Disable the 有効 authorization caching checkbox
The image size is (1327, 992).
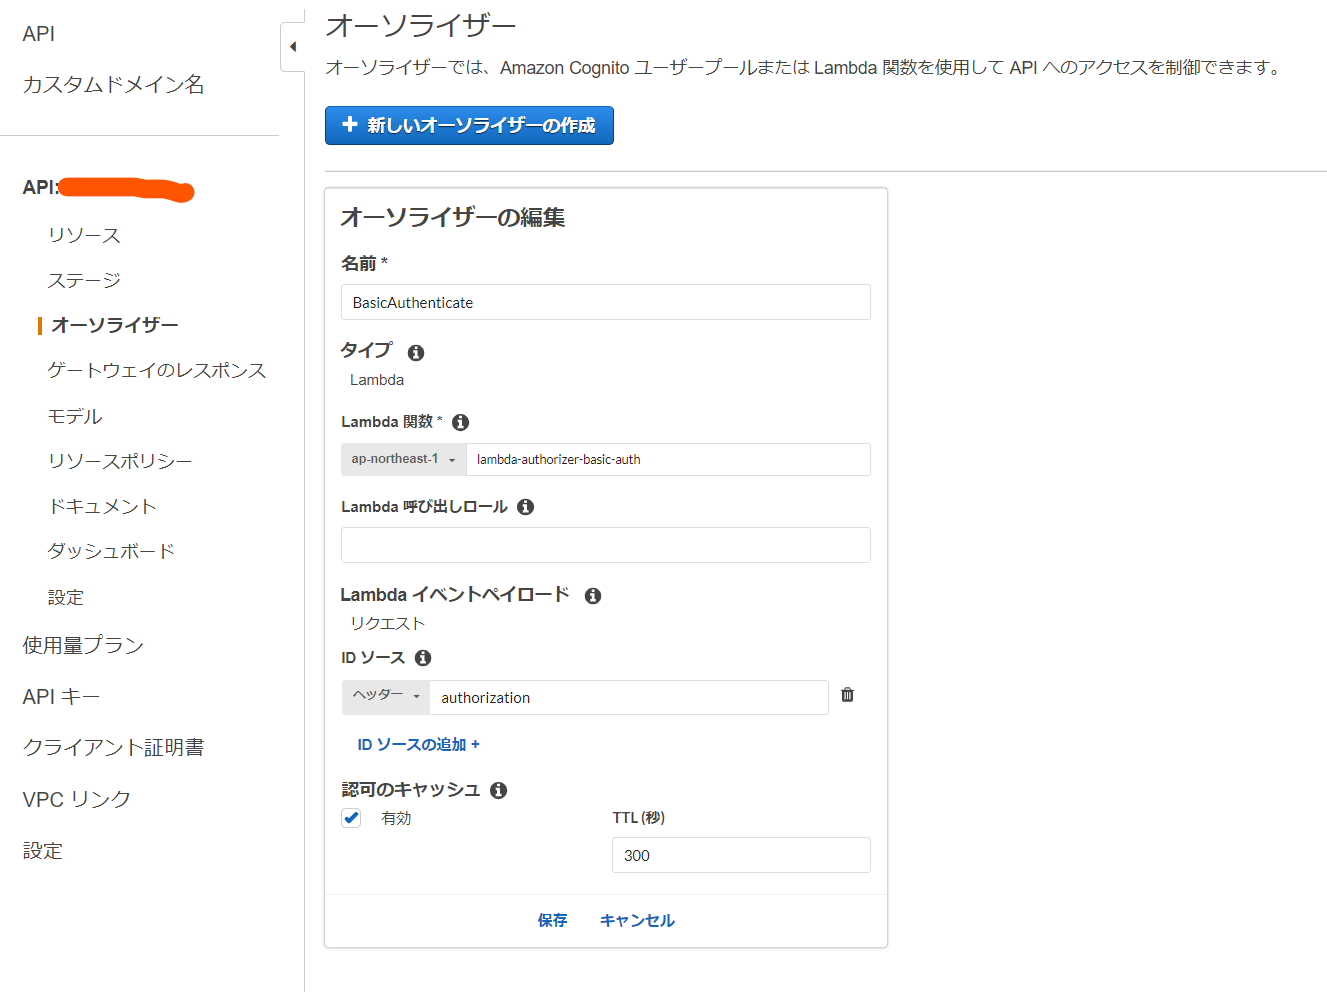pyautogui.click(x=351, y=818)
